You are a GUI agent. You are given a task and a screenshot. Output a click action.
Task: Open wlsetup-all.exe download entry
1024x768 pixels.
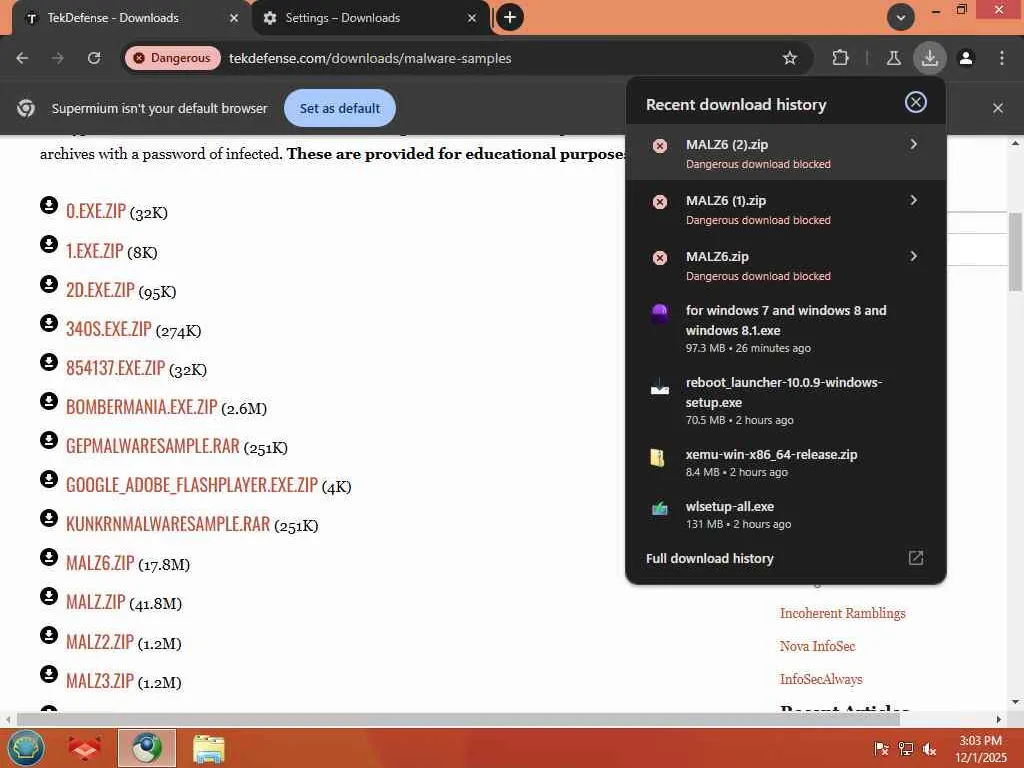[x=786, y=515]
